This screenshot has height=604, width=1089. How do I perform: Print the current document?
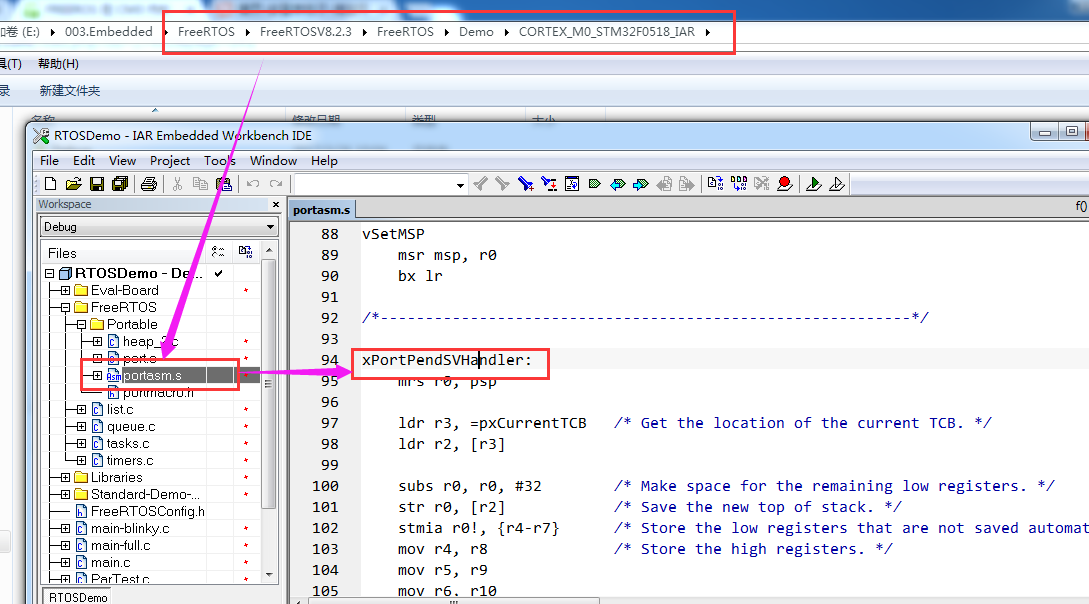149,184
